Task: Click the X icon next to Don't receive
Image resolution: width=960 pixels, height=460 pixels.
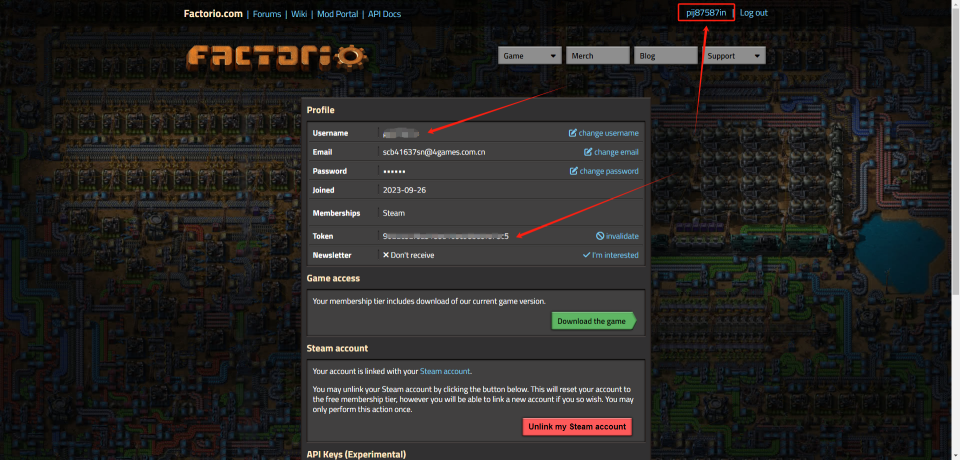Action: point(386,255)
